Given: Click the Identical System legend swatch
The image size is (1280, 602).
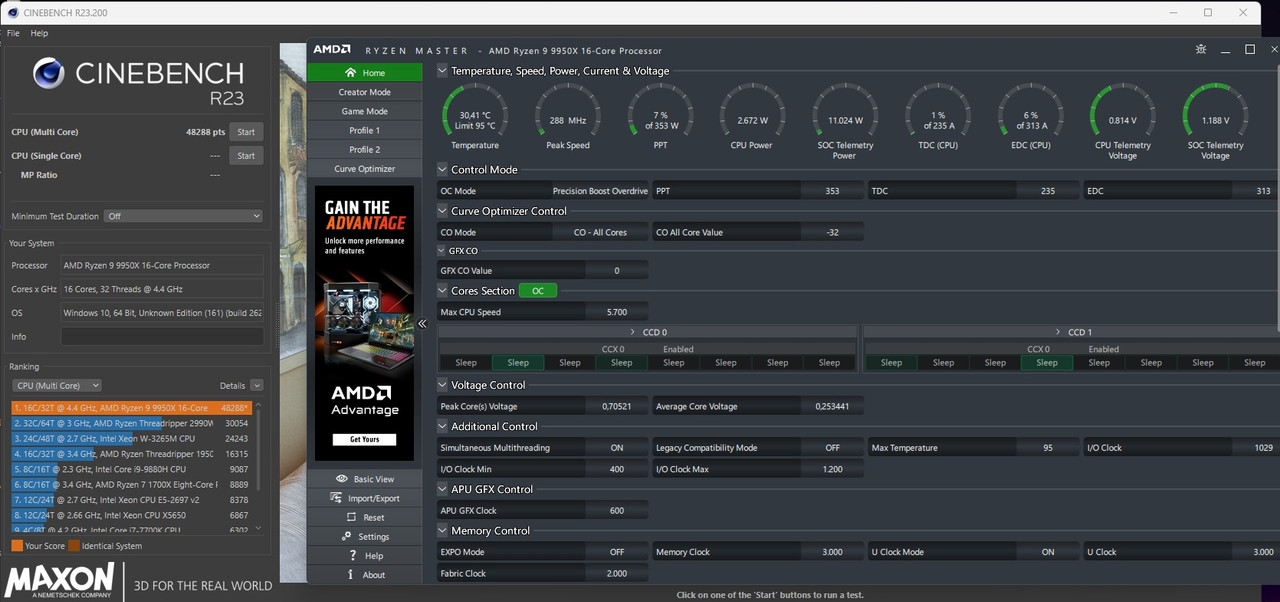Looking at the screenshot, I should click(74, 546).
